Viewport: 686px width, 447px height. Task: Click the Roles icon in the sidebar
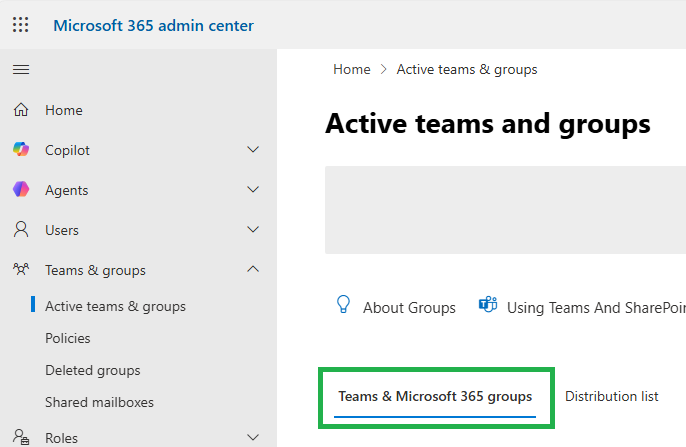pos(21,437)
